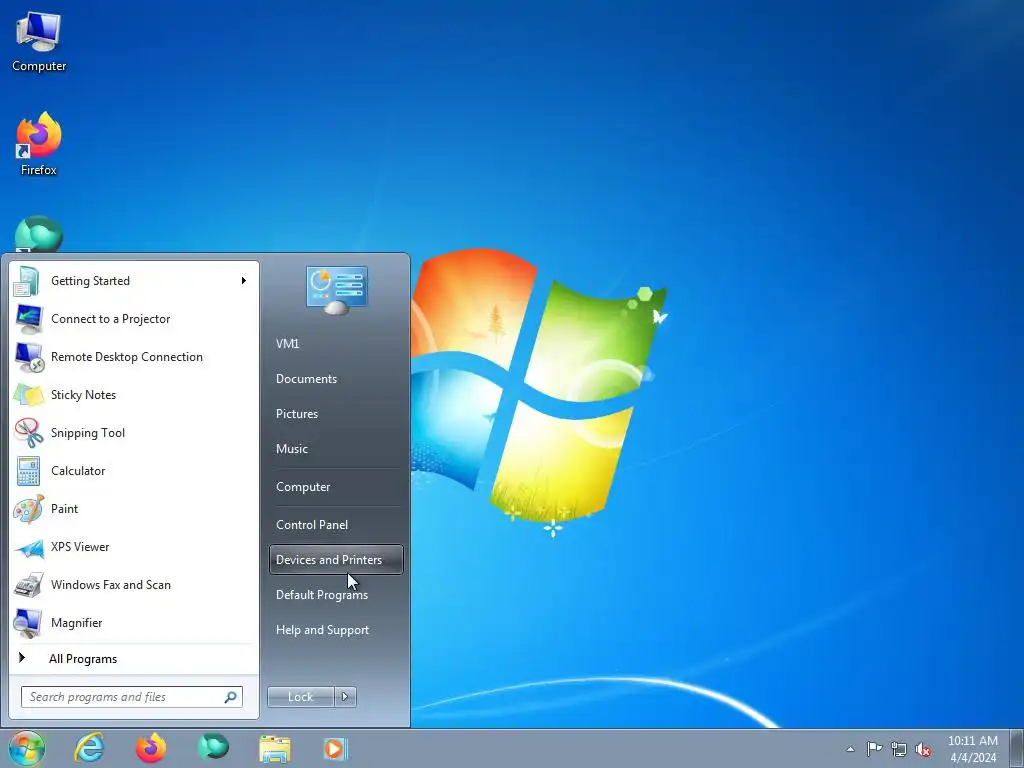1024x768 pixels.
Task: Open Pictures from Start menu
Action: point(297,414)
